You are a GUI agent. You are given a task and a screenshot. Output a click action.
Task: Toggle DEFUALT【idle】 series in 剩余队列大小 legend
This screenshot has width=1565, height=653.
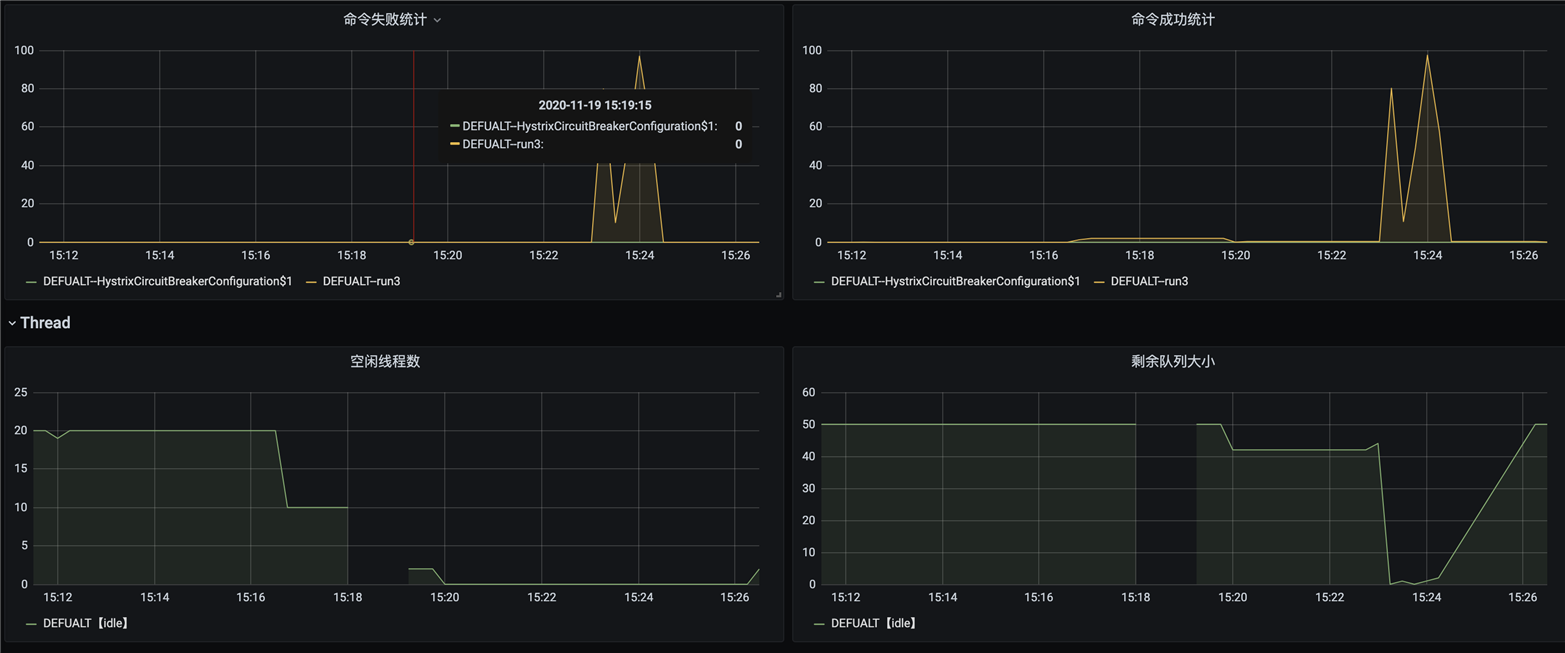[874, 623]
